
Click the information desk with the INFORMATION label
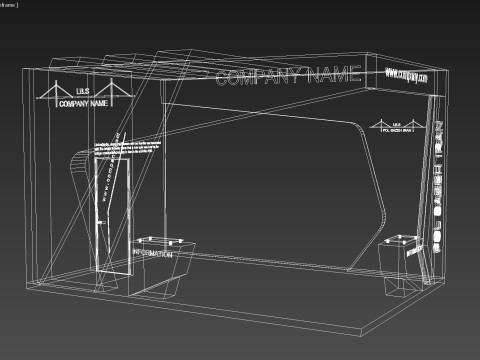[x=162, y=267]
